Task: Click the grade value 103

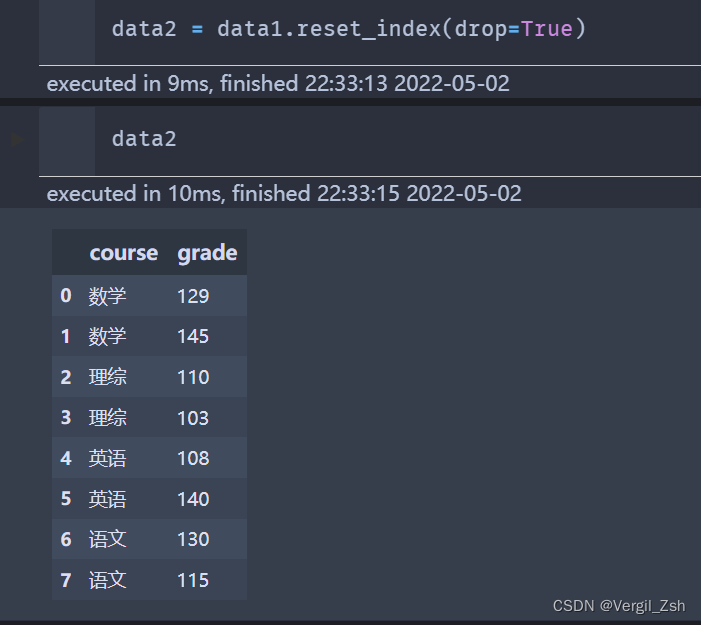Action: (193, 418)
